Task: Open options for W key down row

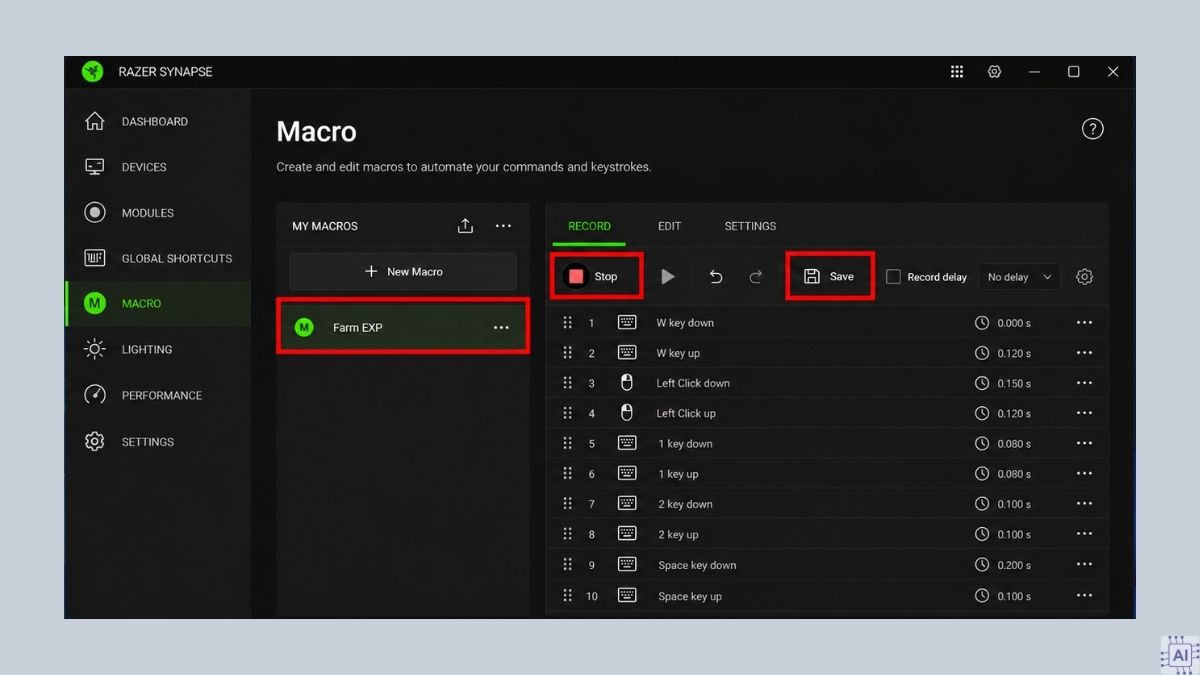Action: click(1085, 323)
